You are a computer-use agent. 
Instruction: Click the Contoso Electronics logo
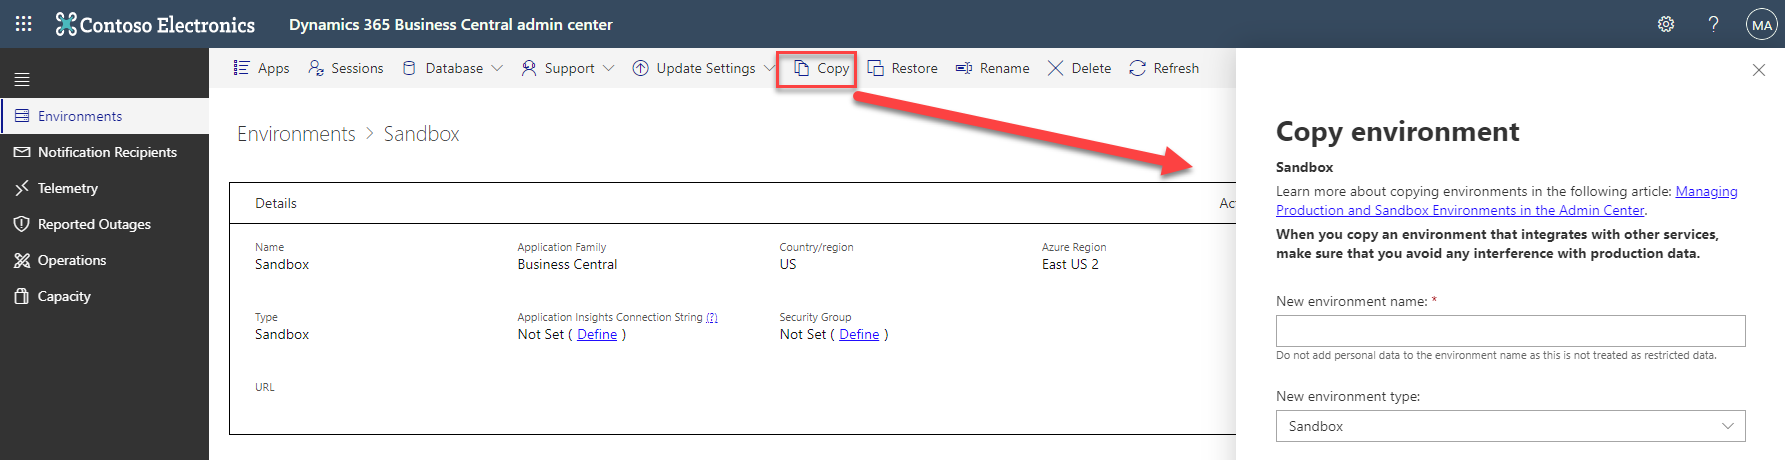tap(155, 24)
